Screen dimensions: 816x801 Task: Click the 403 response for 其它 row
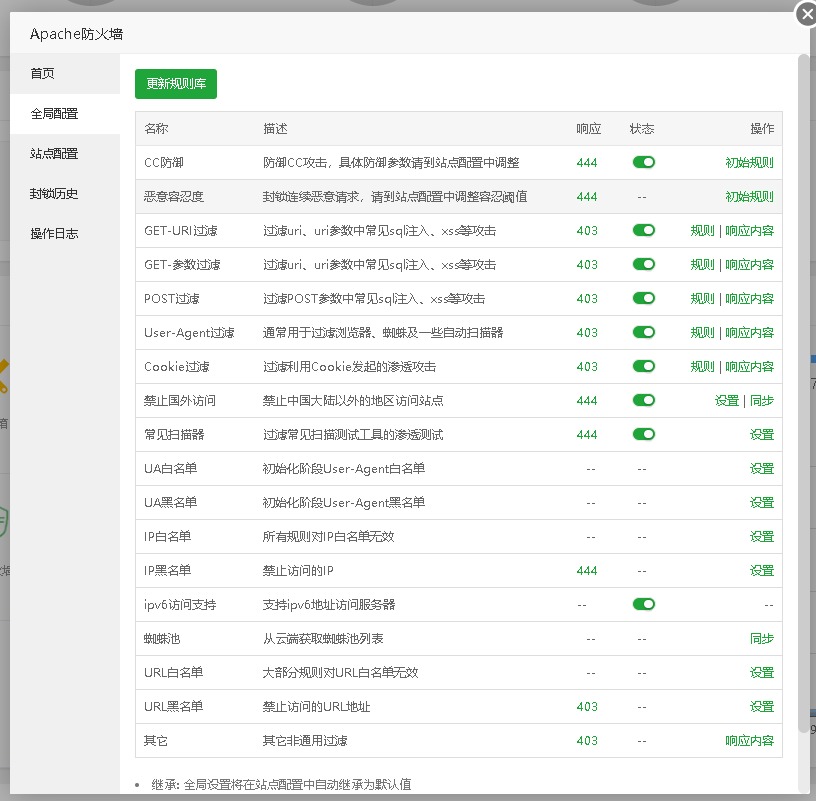(x=587, y=741)
